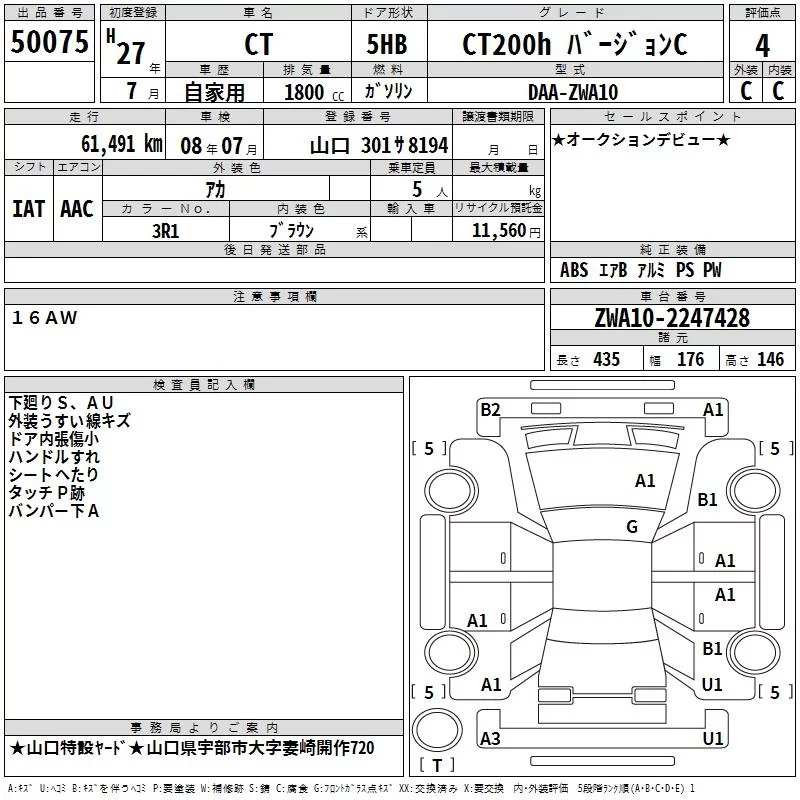Select the height value 146

[x=770, y=360]
